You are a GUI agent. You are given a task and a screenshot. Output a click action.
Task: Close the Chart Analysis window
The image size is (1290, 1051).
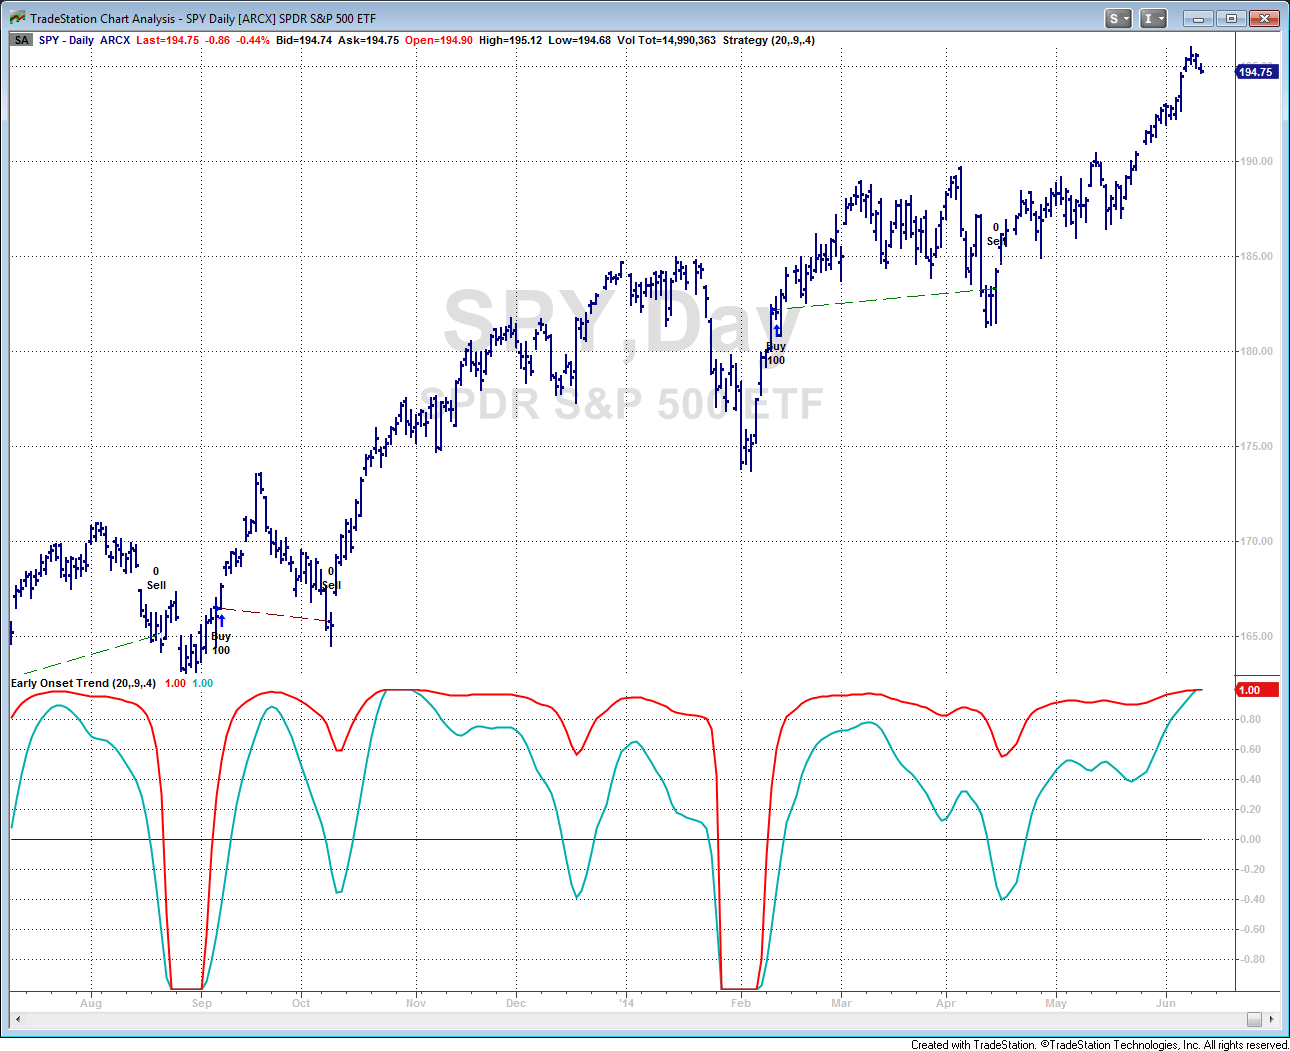click(x=1266, y=18)
